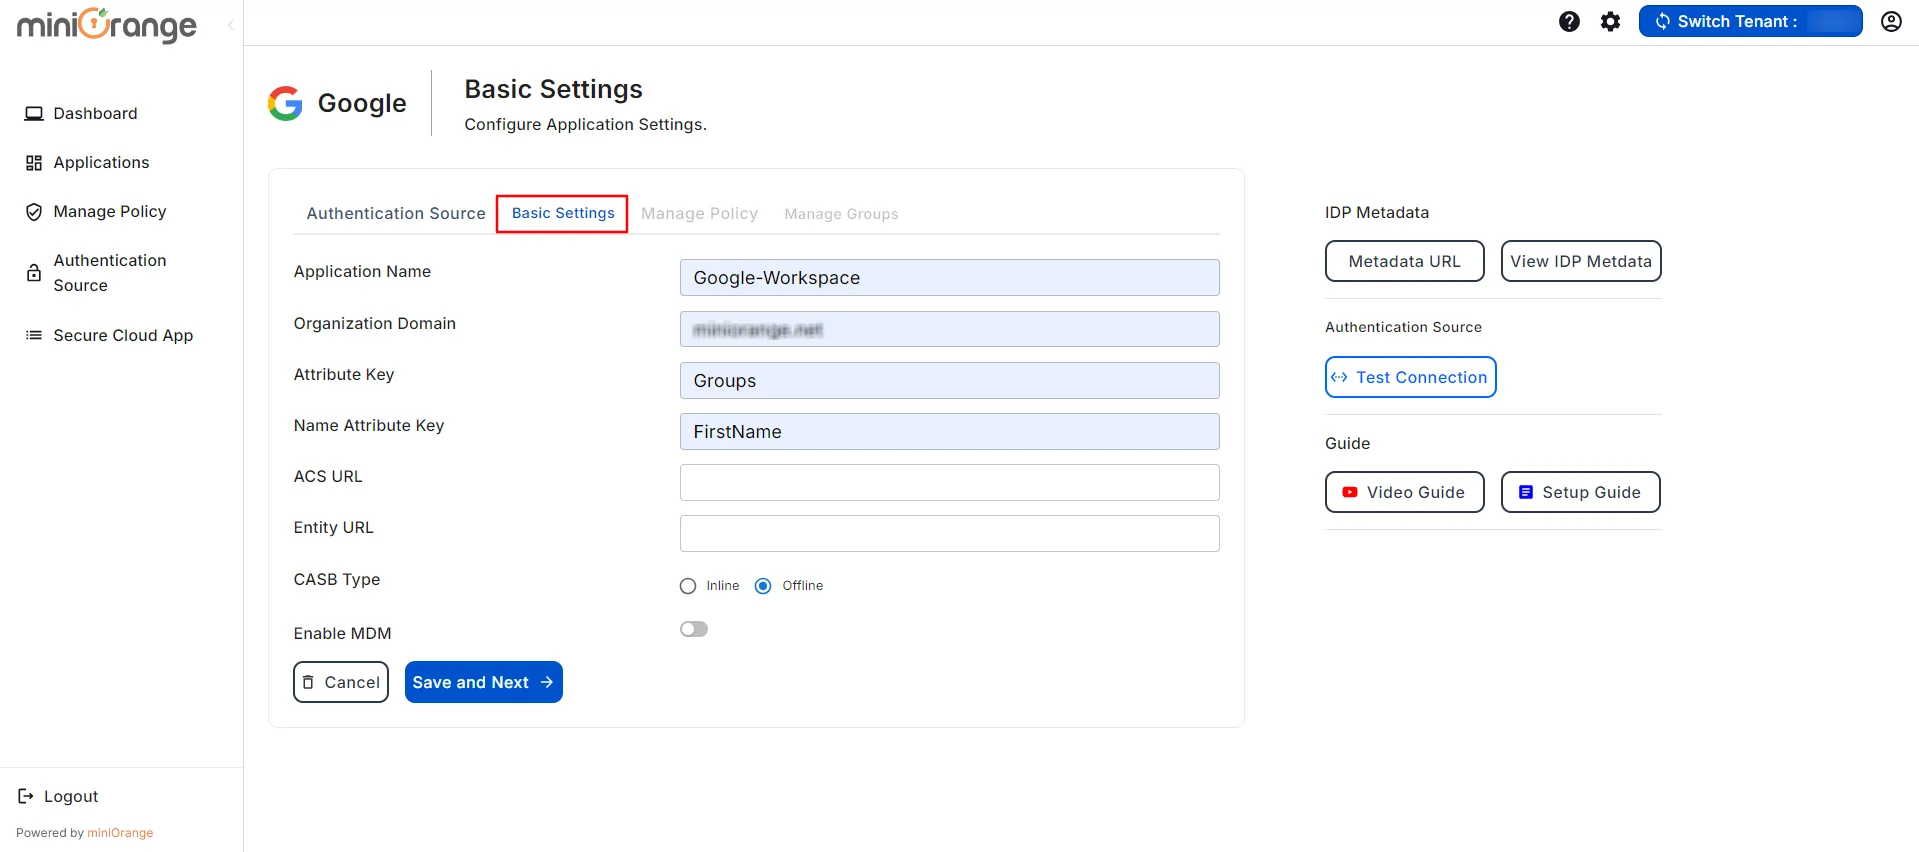Screen dimensions: 1919x852
Task: Click Save and Next button
Action: pos(483,682)
